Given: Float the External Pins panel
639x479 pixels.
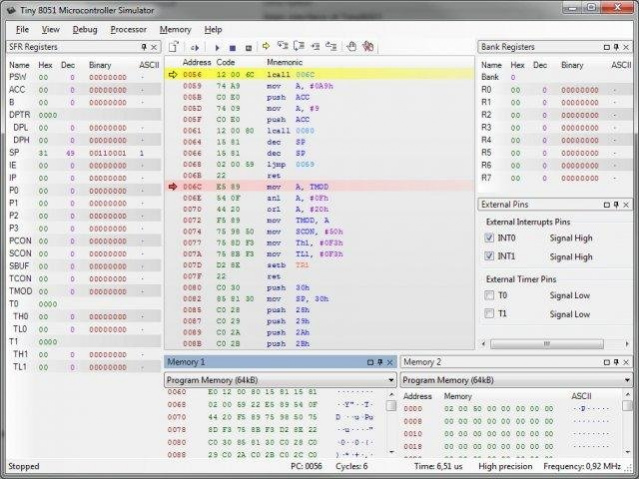Looking at the screenshot, I should click(606, 205).
